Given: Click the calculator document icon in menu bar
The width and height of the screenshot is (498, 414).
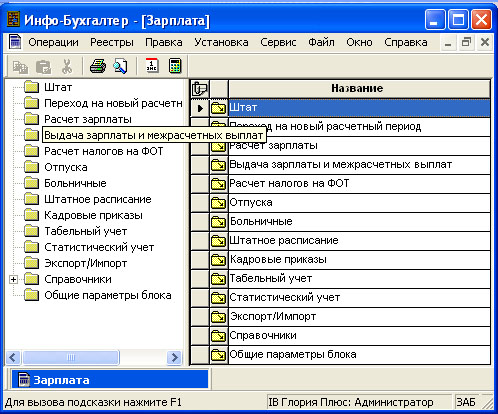Looking at the screenshot, I should tap(15, 42).
